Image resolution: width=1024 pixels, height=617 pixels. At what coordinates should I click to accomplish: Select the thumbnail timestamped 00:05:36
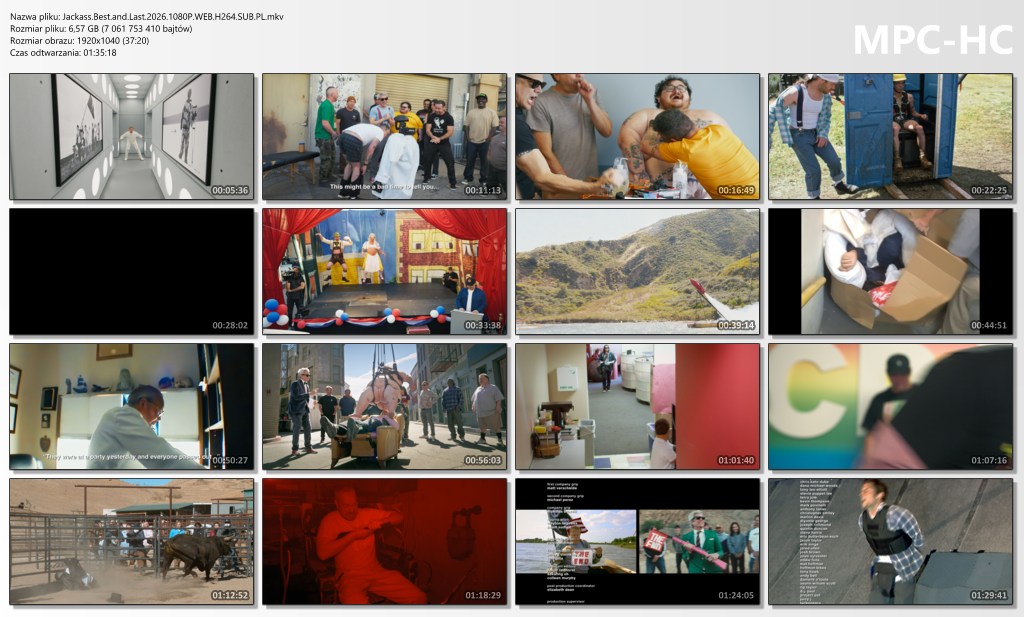[132, 136]
